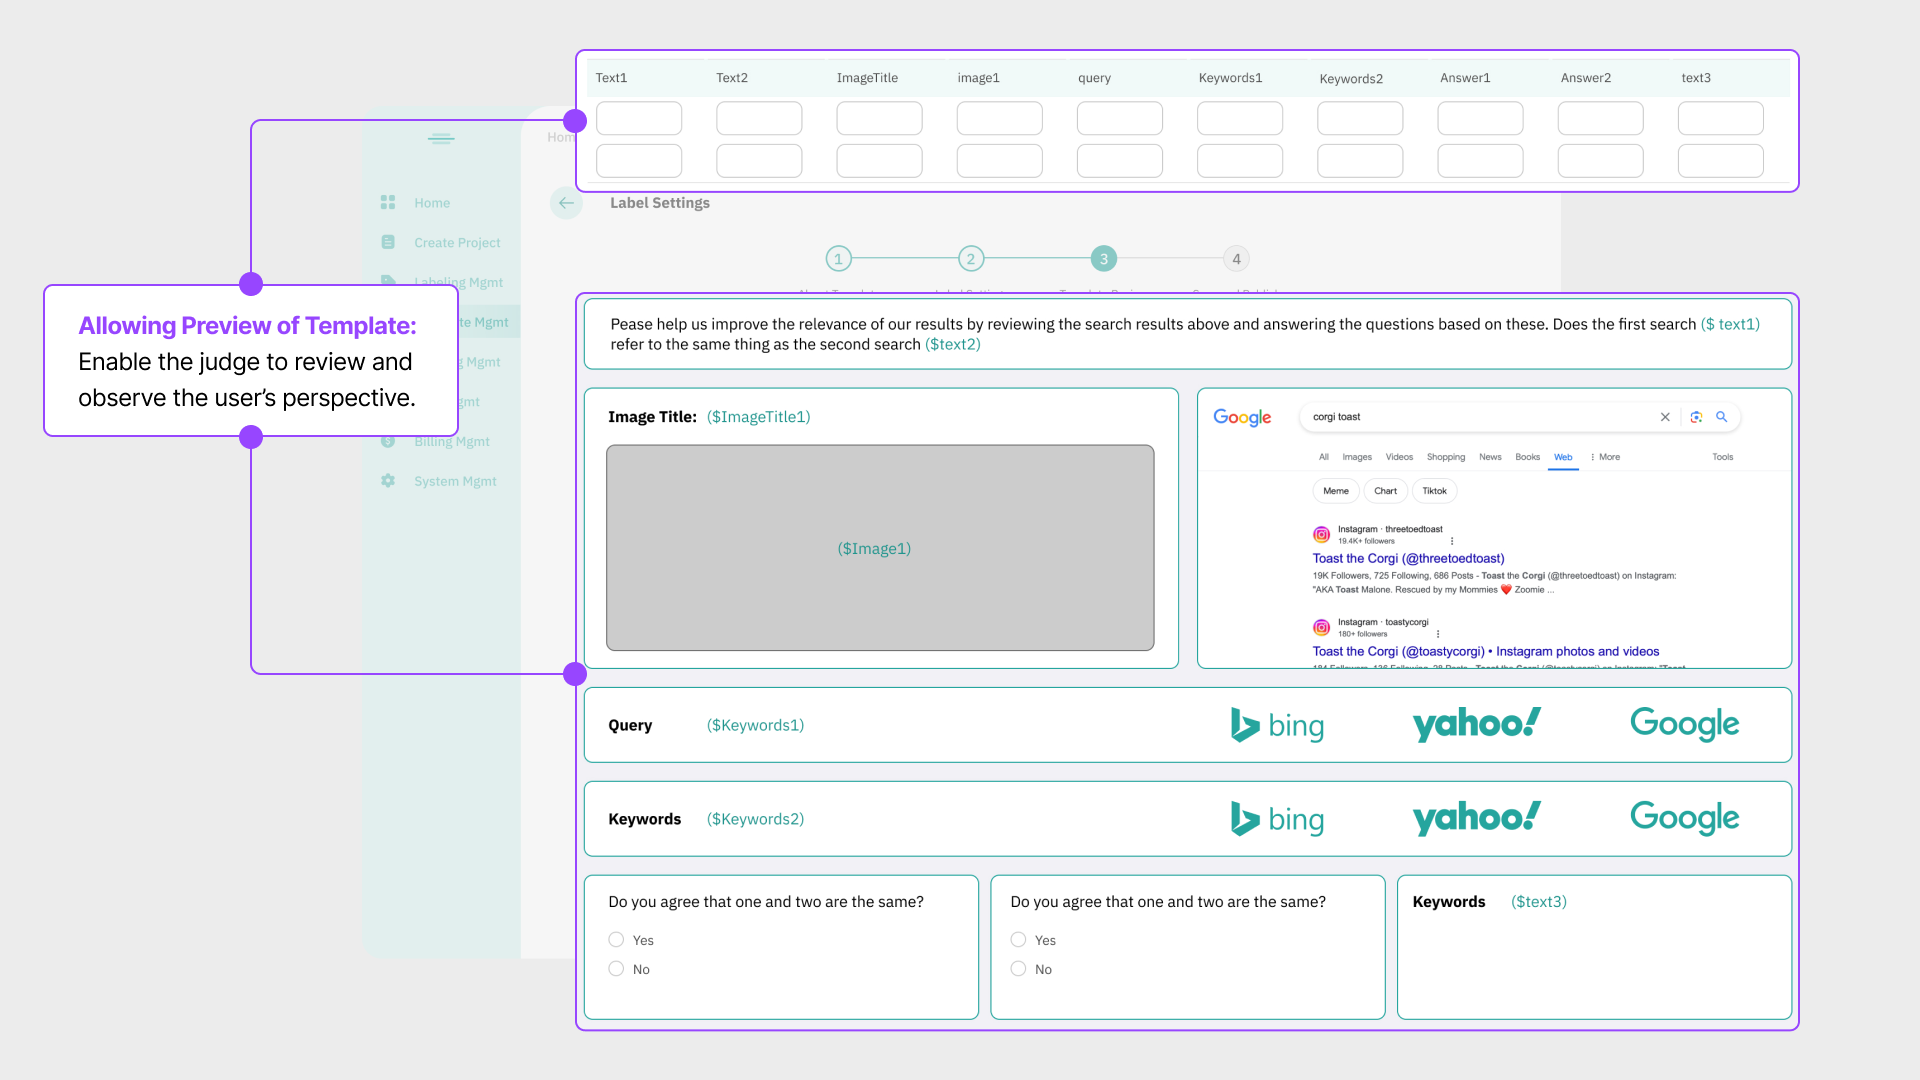Click the yahoo! logo in the Keywords row
The image size is (1920, 1080).
(1476, 819)
